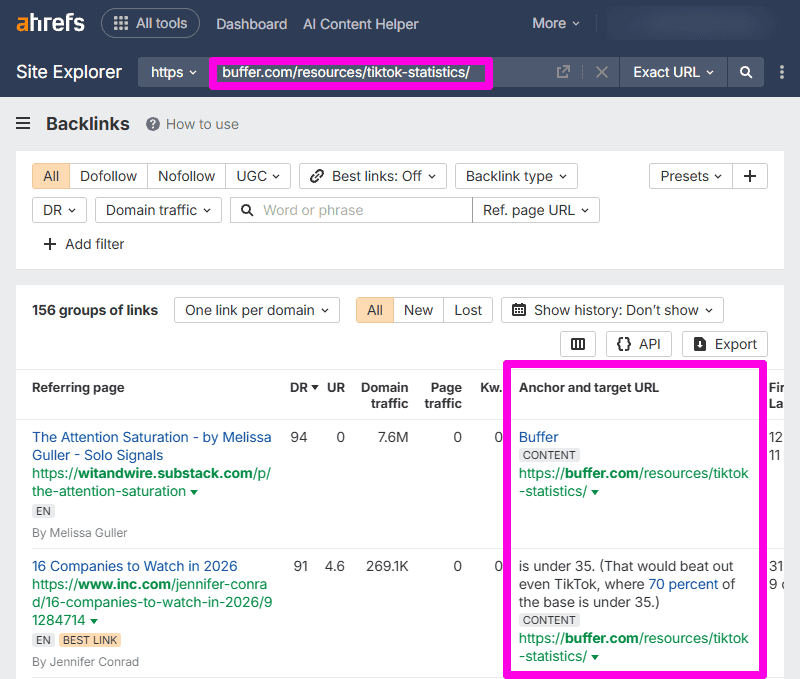Click the API button
Viewport: 800px width, 679px height.
pyautogui.click(x=639, y=344)
